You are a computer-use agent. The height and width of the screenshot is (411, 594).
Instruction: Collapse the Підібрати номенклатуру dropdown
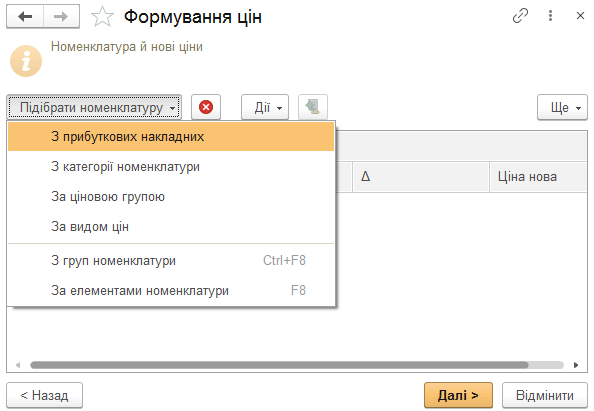[x=94, y=107]
